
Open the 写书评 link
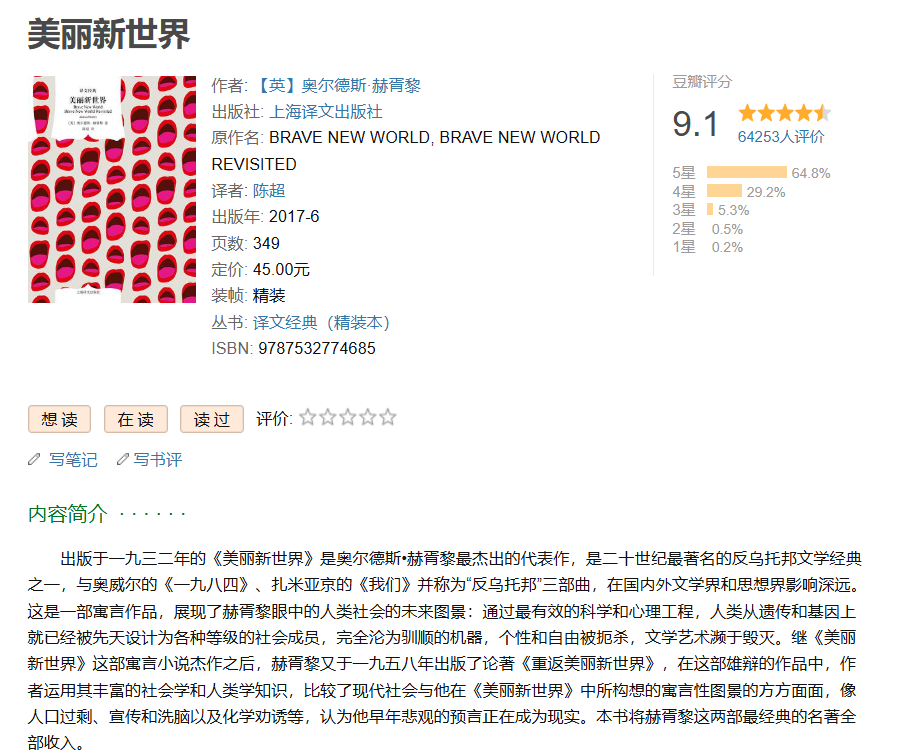pos(158,460)
